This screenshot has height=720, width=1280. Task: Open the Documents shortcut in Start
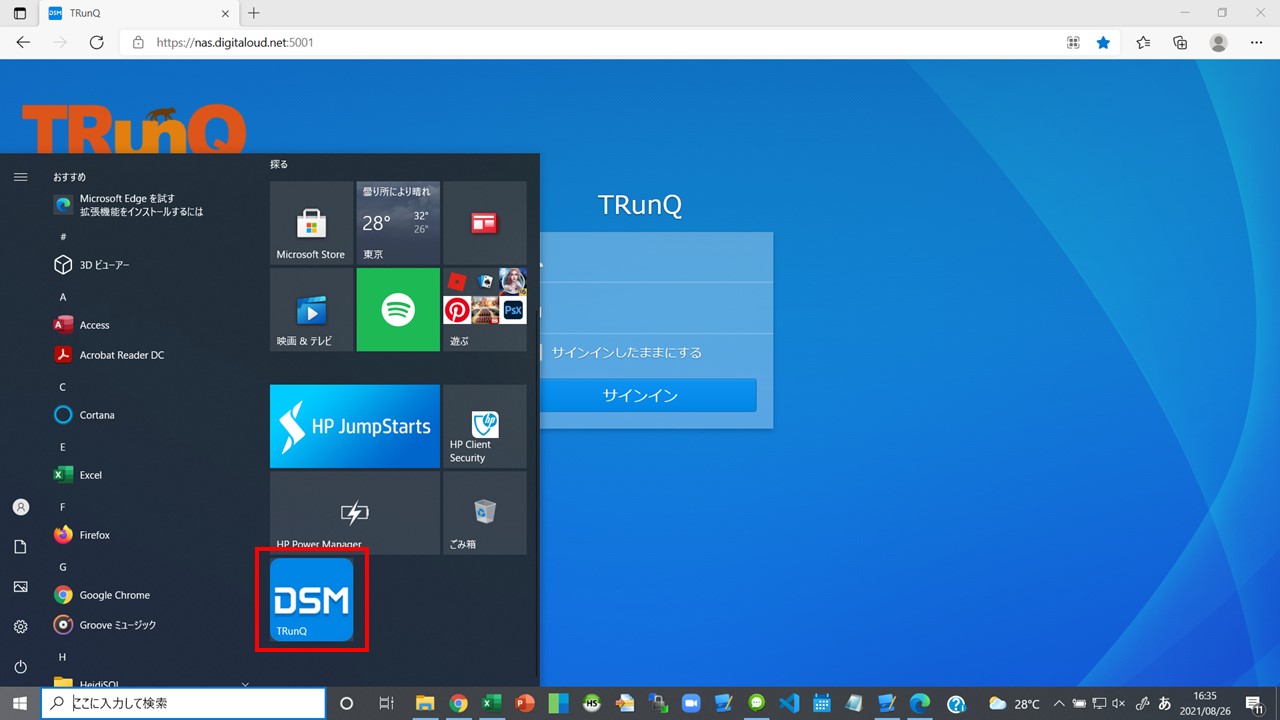tap(20, 547)
